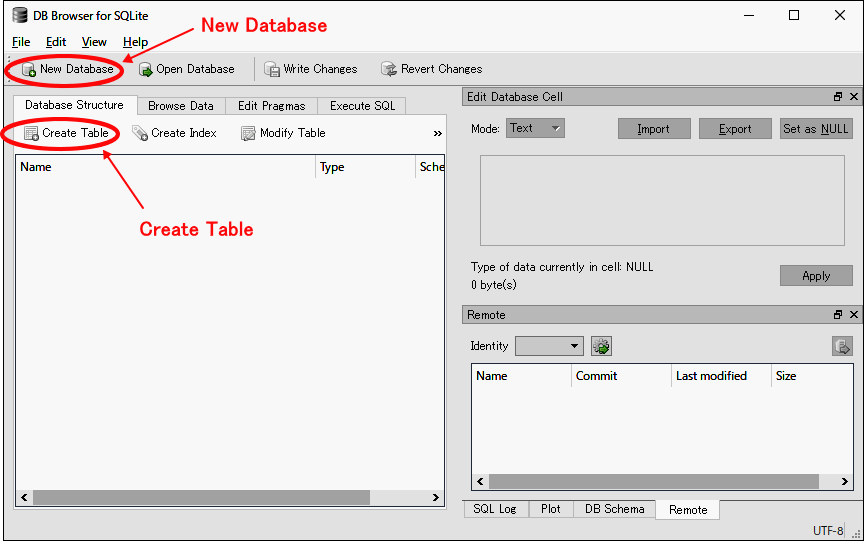Click the Create Index icon
Viewport: 864px width, 541px height.
tap(140, 133)
